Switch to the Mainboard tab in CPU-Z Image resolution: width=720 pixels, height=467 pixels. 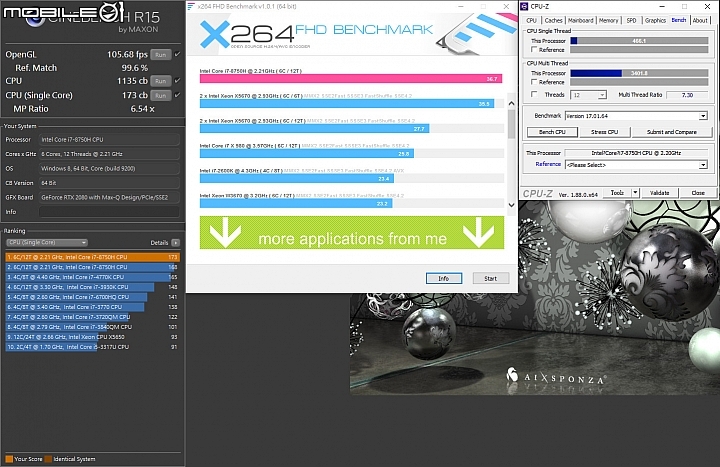point(580,21)
